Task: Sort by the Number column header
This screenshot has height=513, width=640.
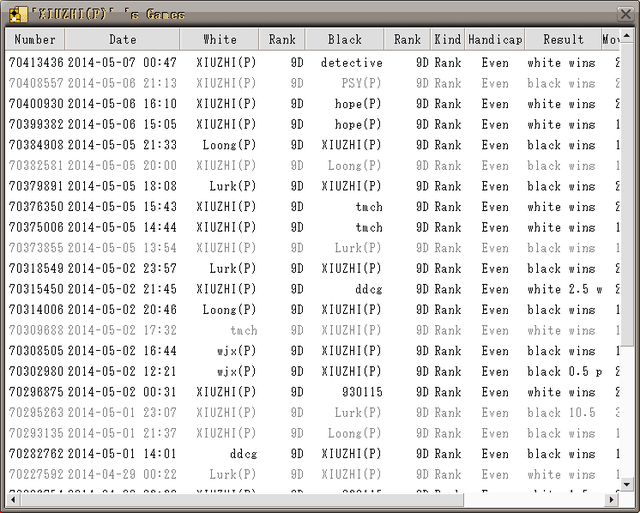Action: pyautogui.click(x=35, y=40)
